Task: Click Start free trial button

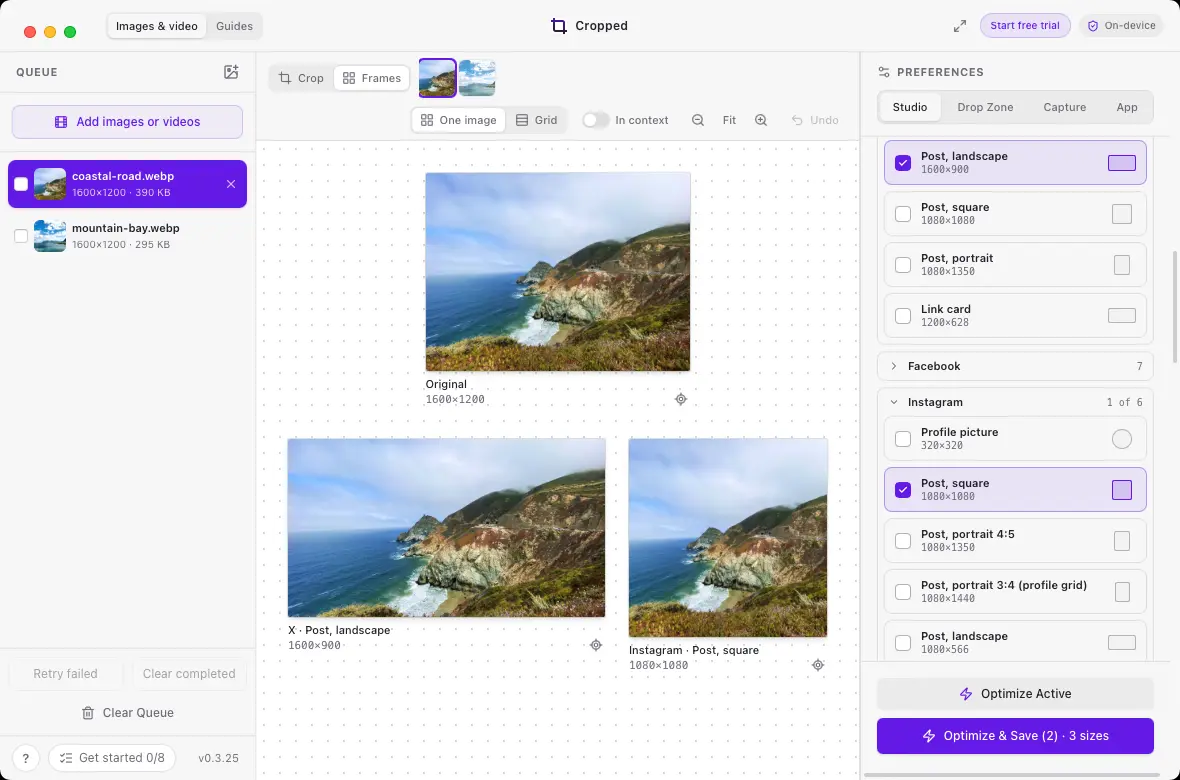Action: (1024, 26)
